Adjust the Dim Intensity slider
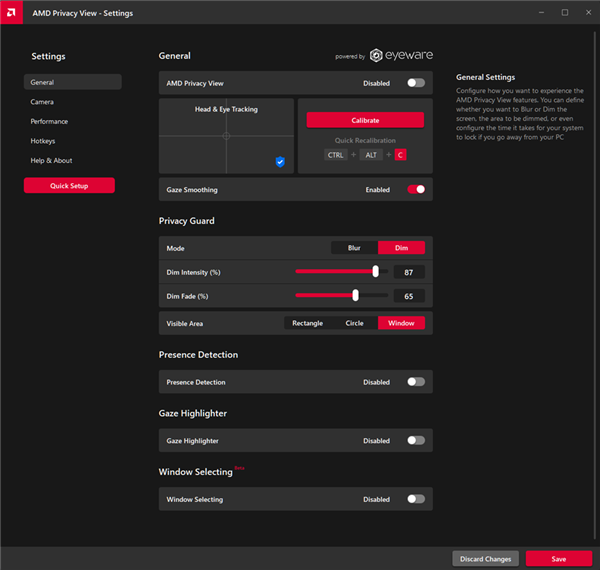This screenshot has width=600, height=570. (376, 271)
